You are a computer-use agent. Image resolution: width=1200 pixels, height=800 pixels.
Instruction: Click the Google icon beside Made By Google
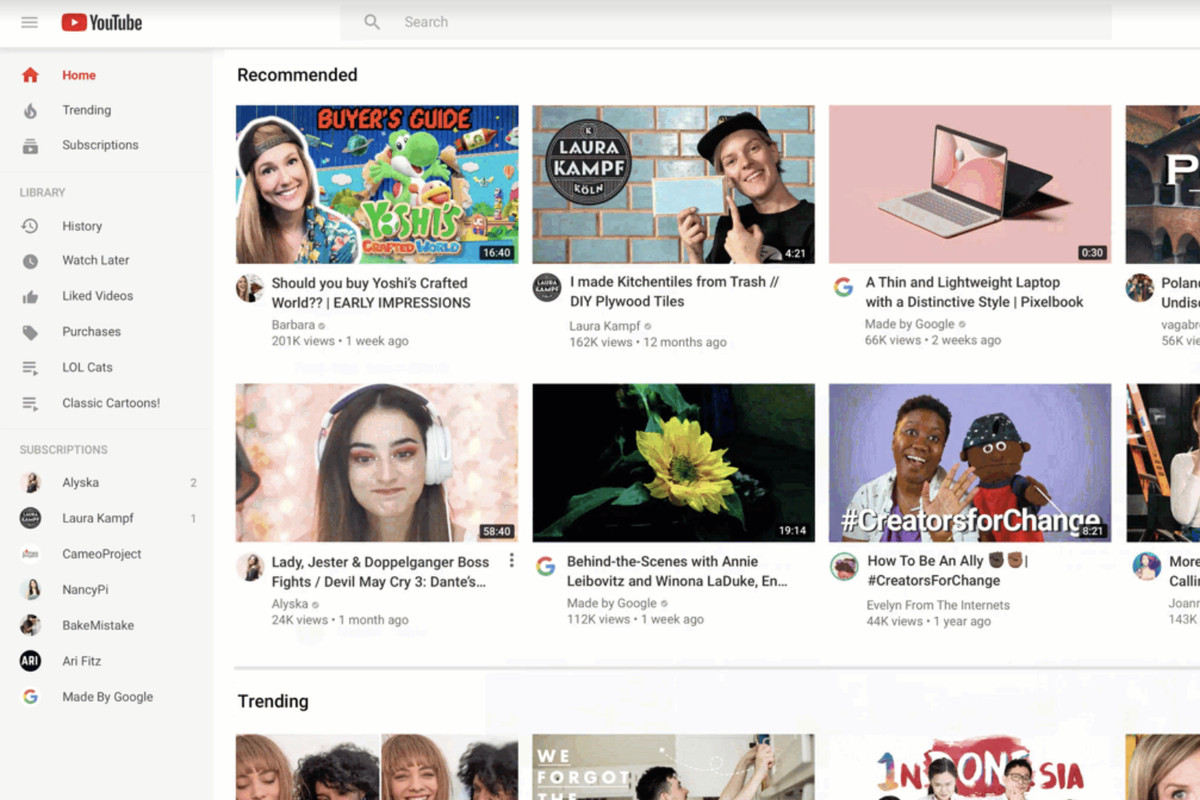[28, 697]
